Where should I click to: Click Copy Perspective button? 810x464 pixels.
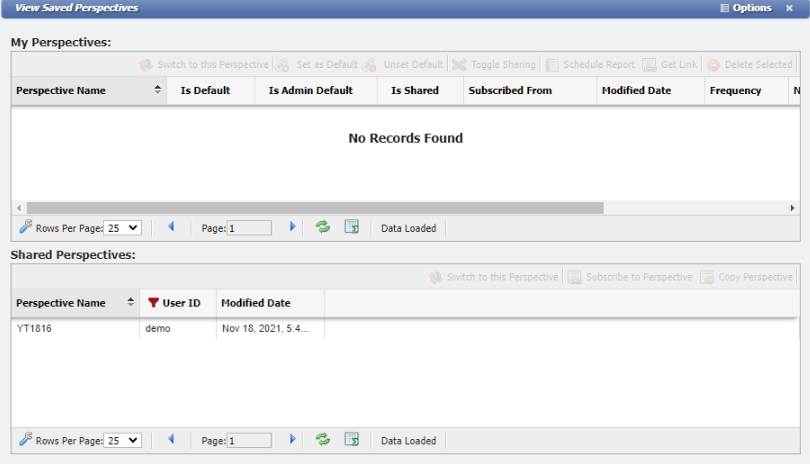(746, 277)
